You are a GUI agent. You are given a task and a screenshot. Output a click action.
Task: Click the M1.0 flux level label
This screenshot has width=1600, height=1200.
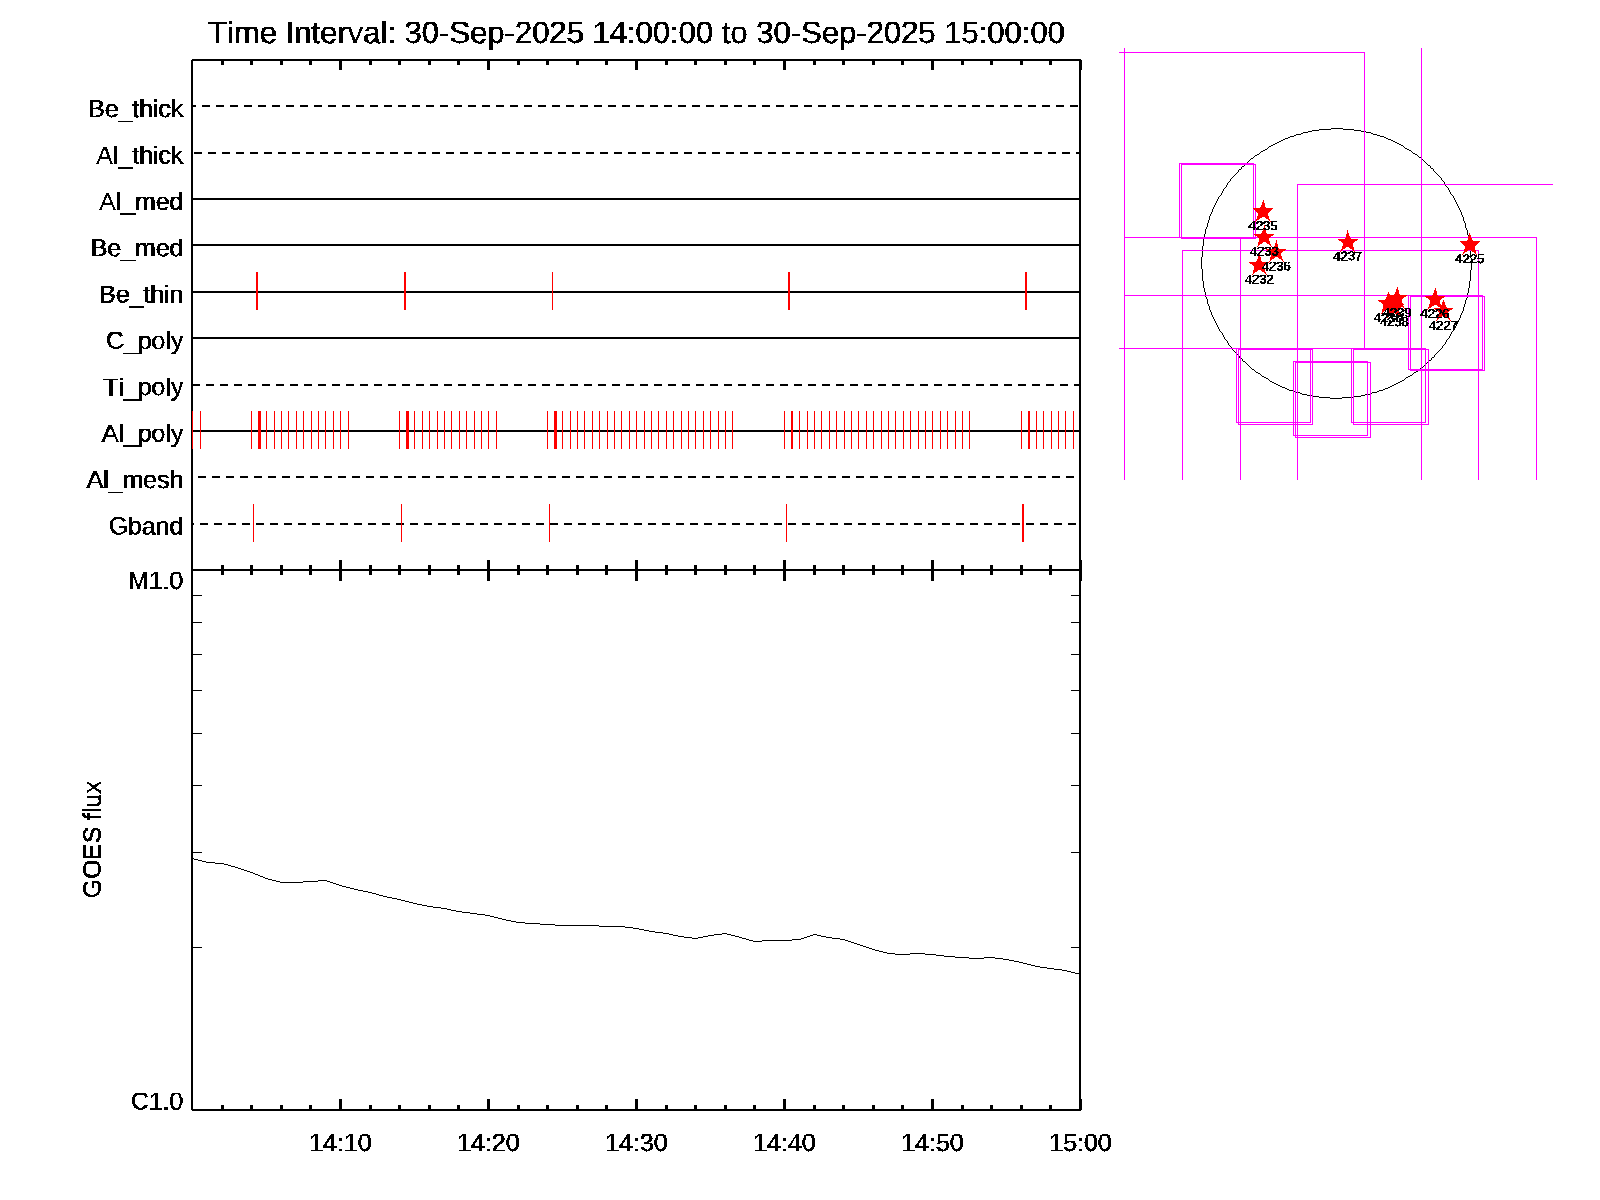coord(156,581)
